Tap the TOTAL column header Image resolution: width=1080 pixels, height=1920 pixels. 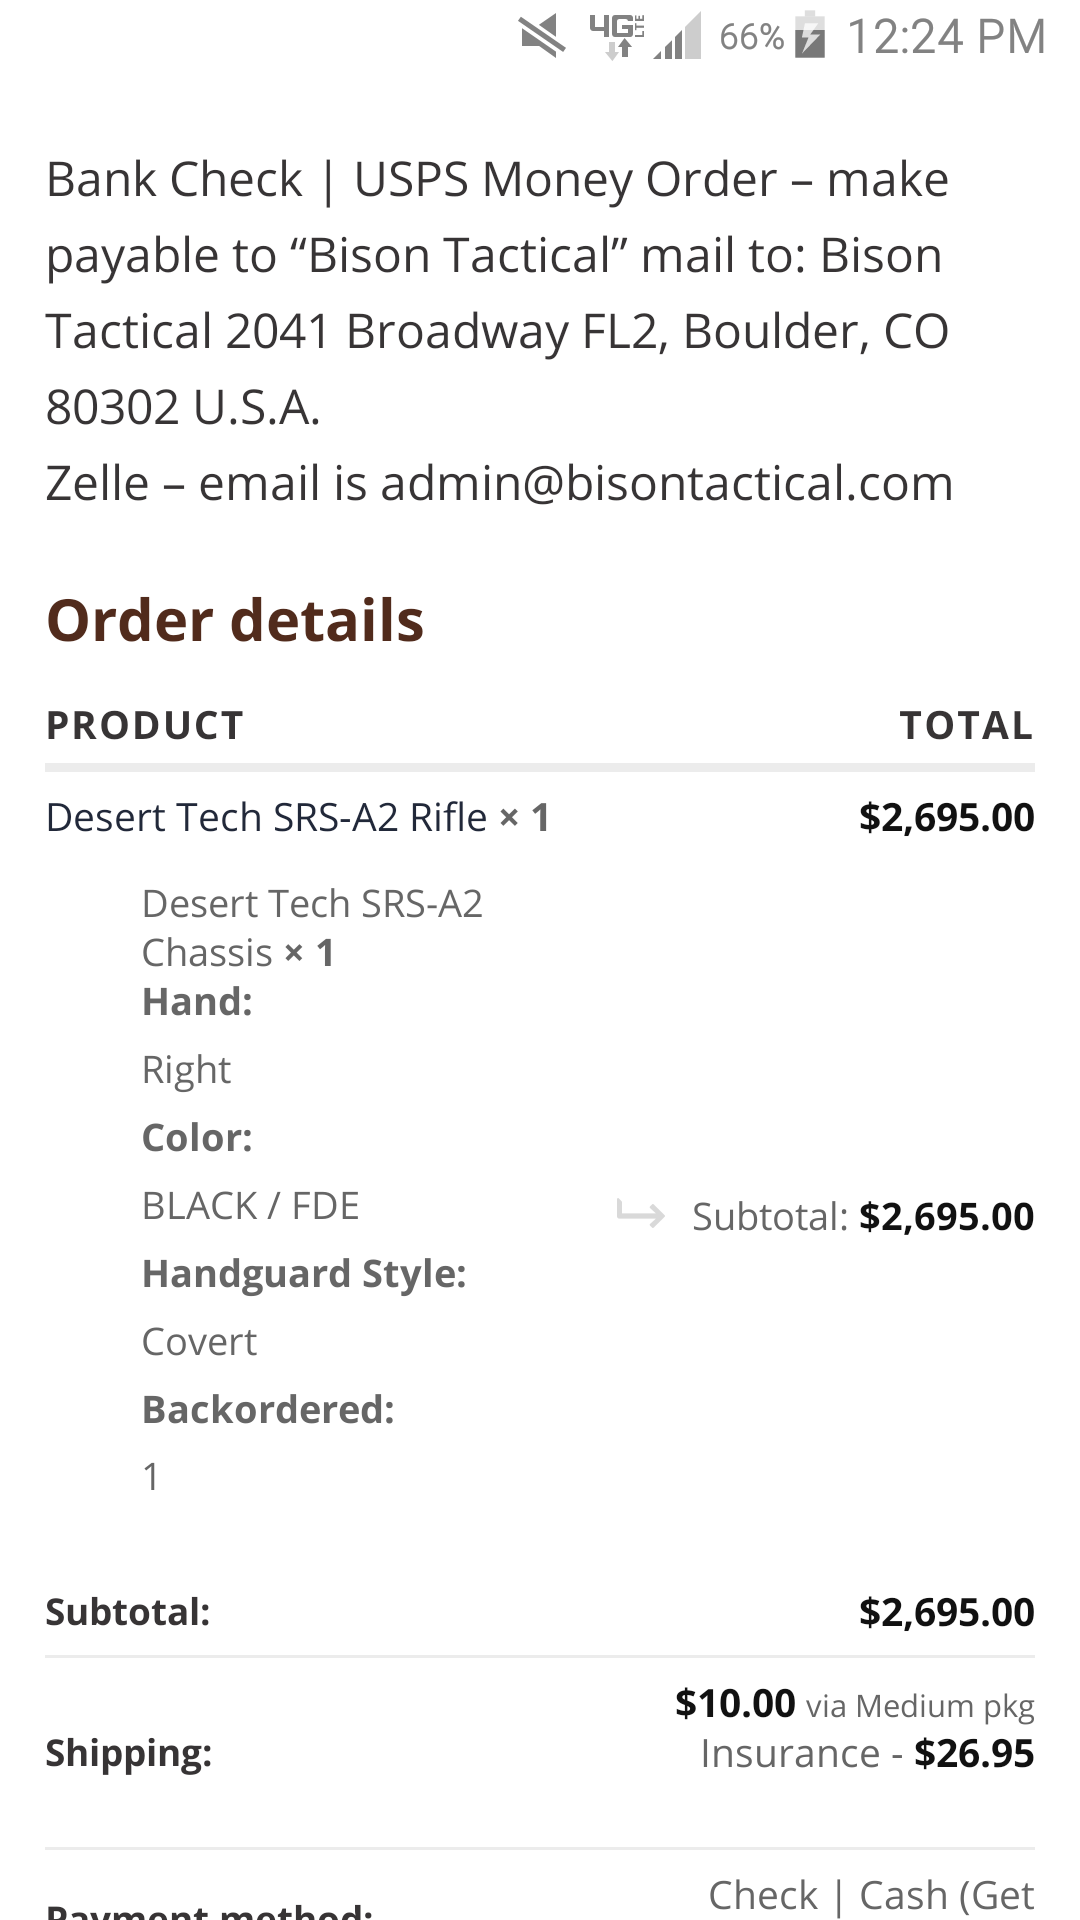[x=966, y=725]
